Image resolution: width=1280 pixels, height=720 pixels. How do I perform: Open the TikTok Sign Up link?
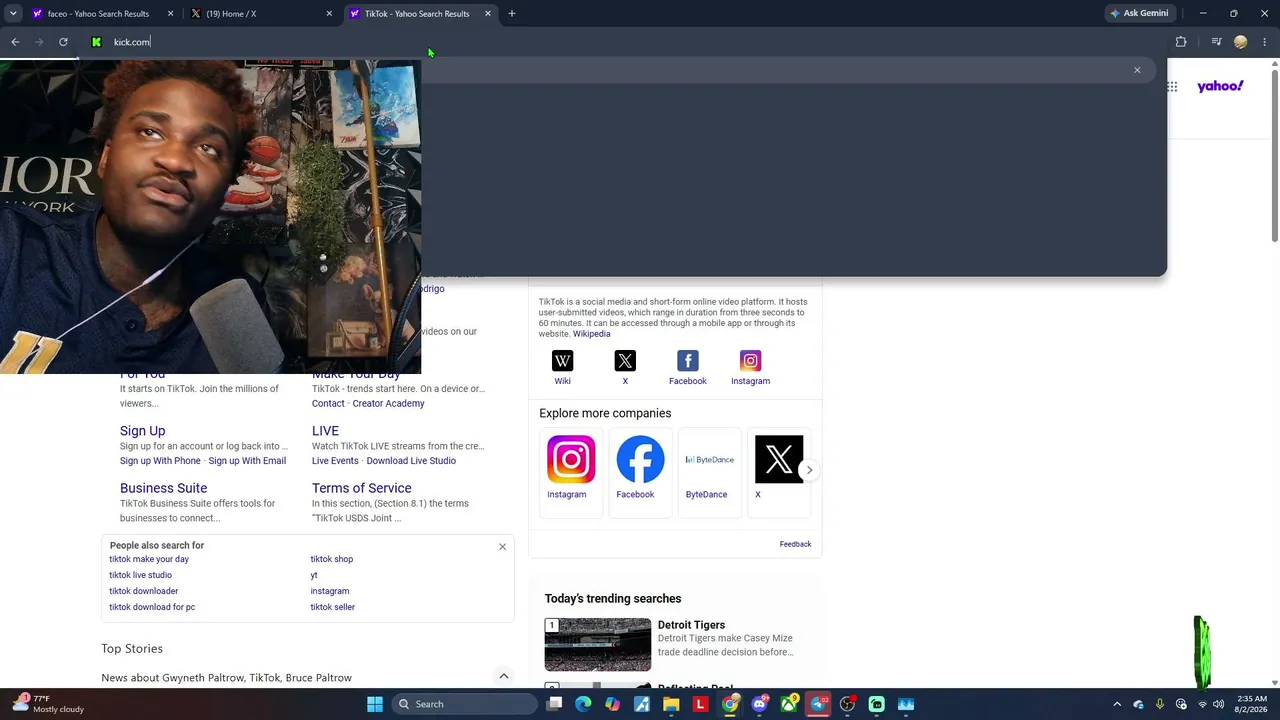point(143,431)
